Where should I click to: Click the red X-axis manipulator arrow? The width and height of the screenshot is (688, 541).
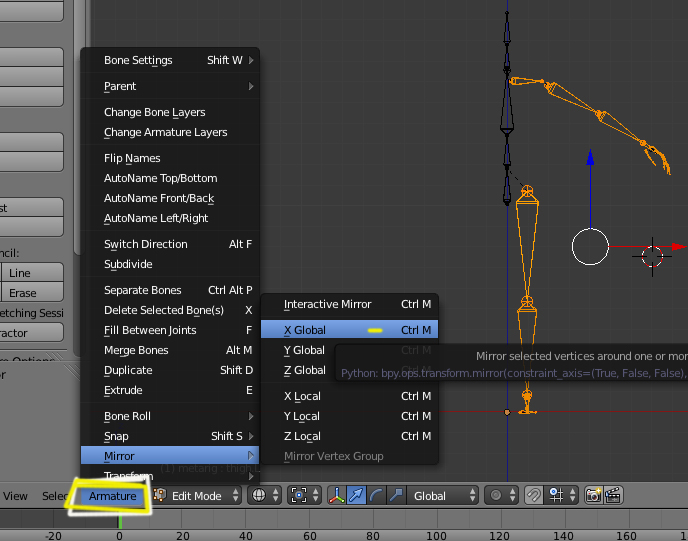(679, 247)
